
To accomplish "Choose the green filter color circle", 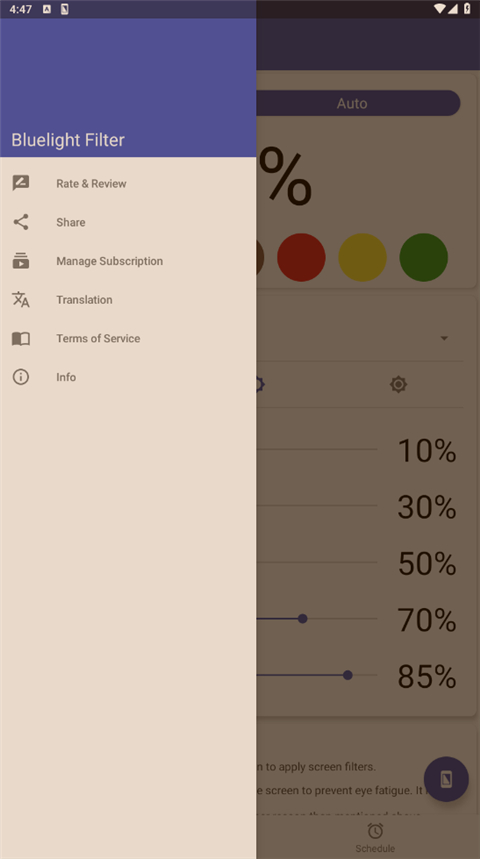I will tap(424, 257).
